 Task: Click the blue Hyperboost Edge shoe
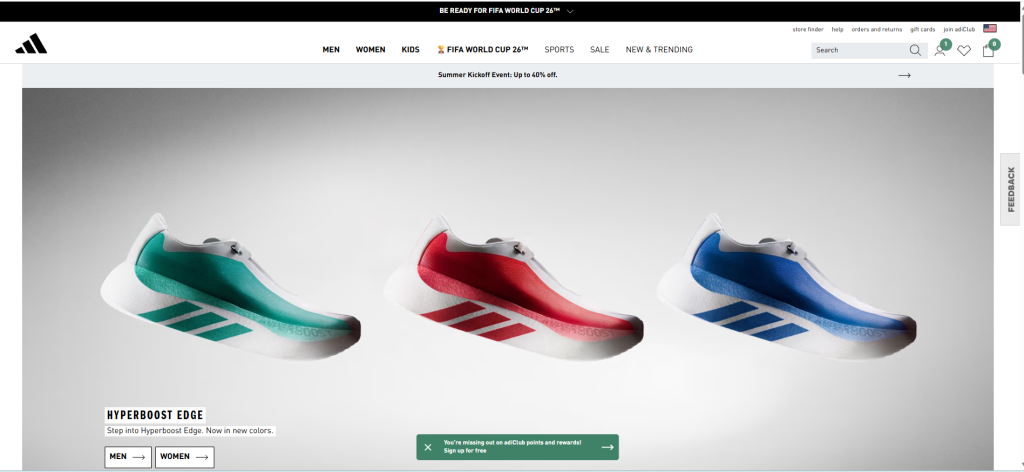pos(786,286)
